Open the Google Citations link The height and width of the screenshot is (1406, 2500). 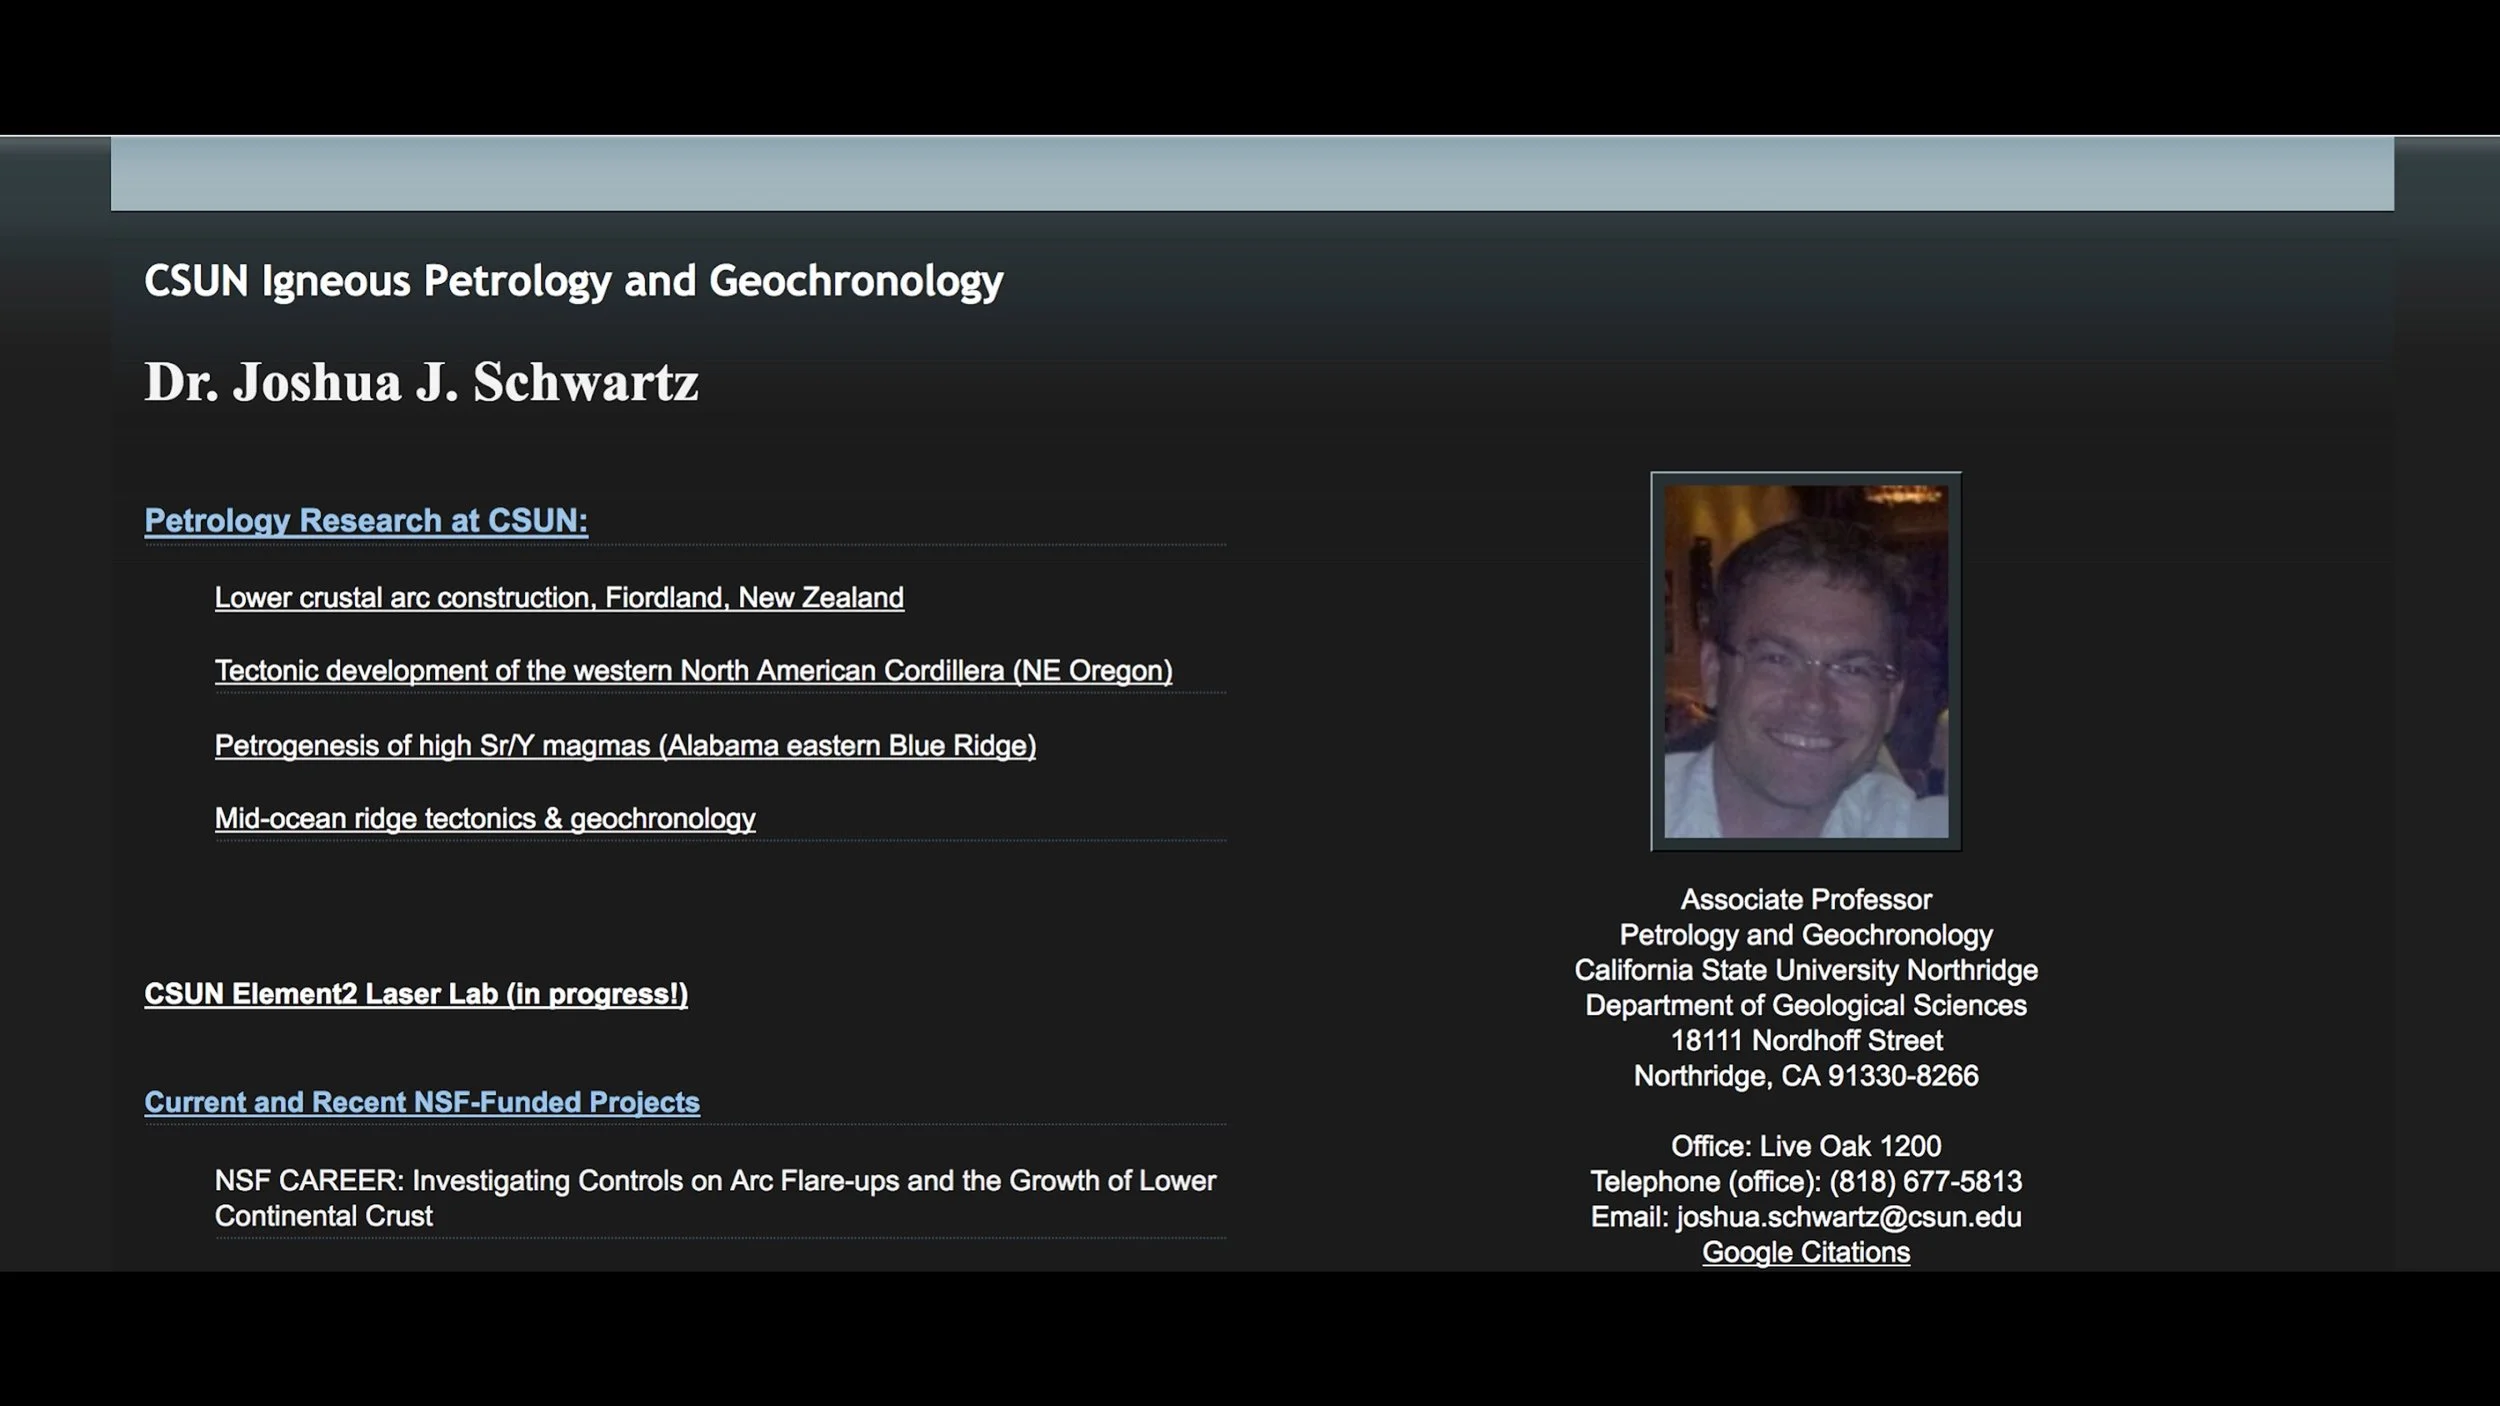pos(1805,1253)
